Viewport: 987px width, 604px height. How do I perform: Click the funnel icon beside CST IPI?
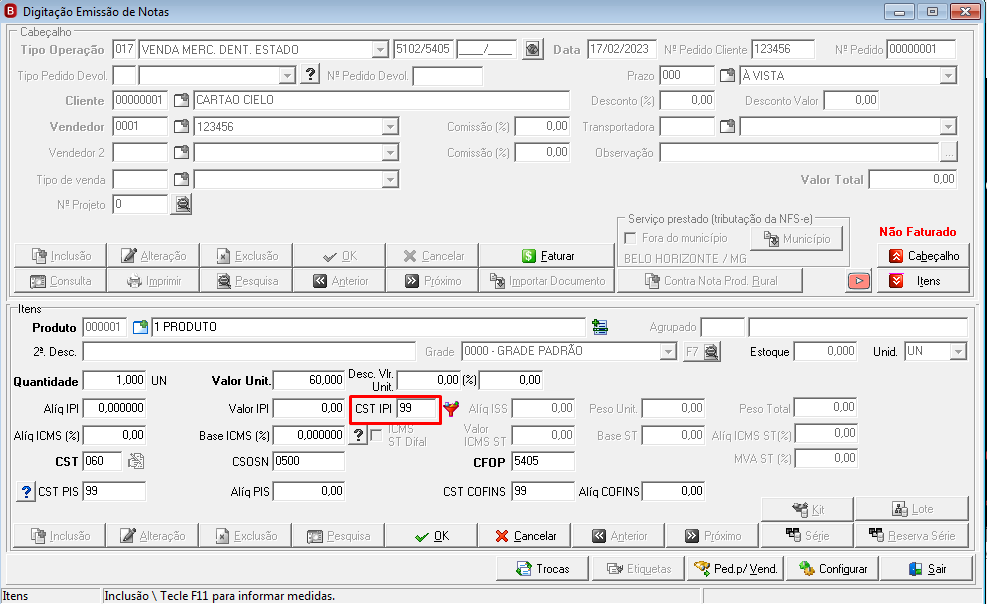pos(451,409)
